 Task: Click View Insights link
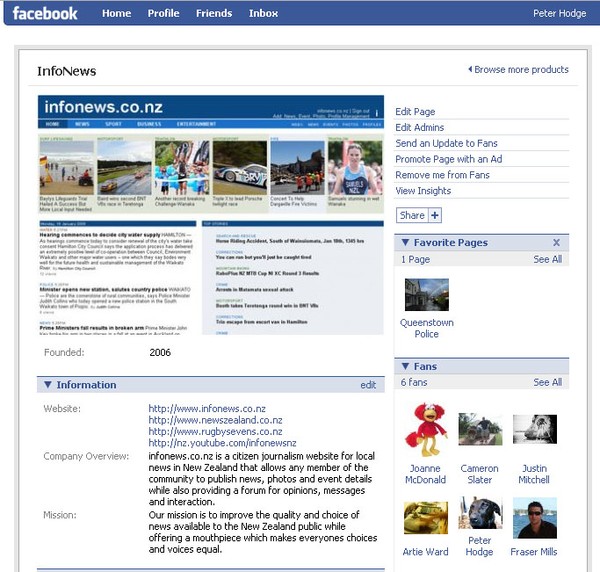(x=423, y=191)
